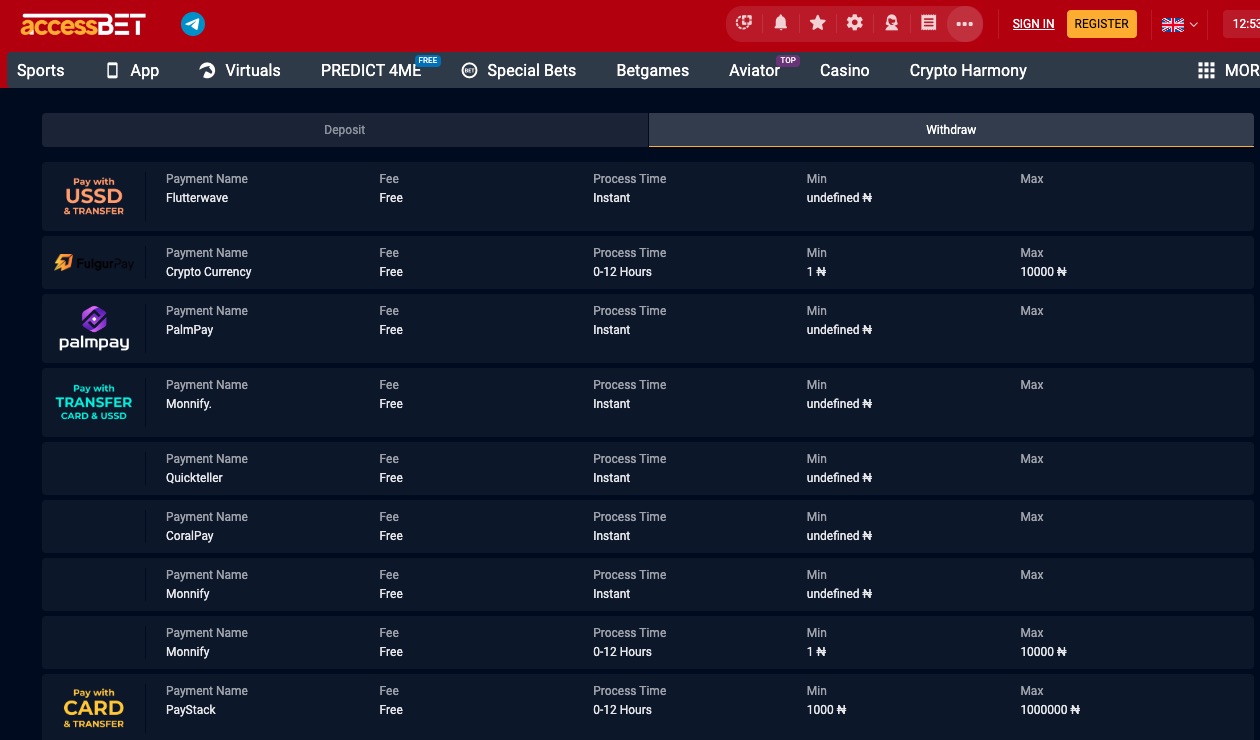
Task: Open the settings gear icon
Action: coord(855,23)
